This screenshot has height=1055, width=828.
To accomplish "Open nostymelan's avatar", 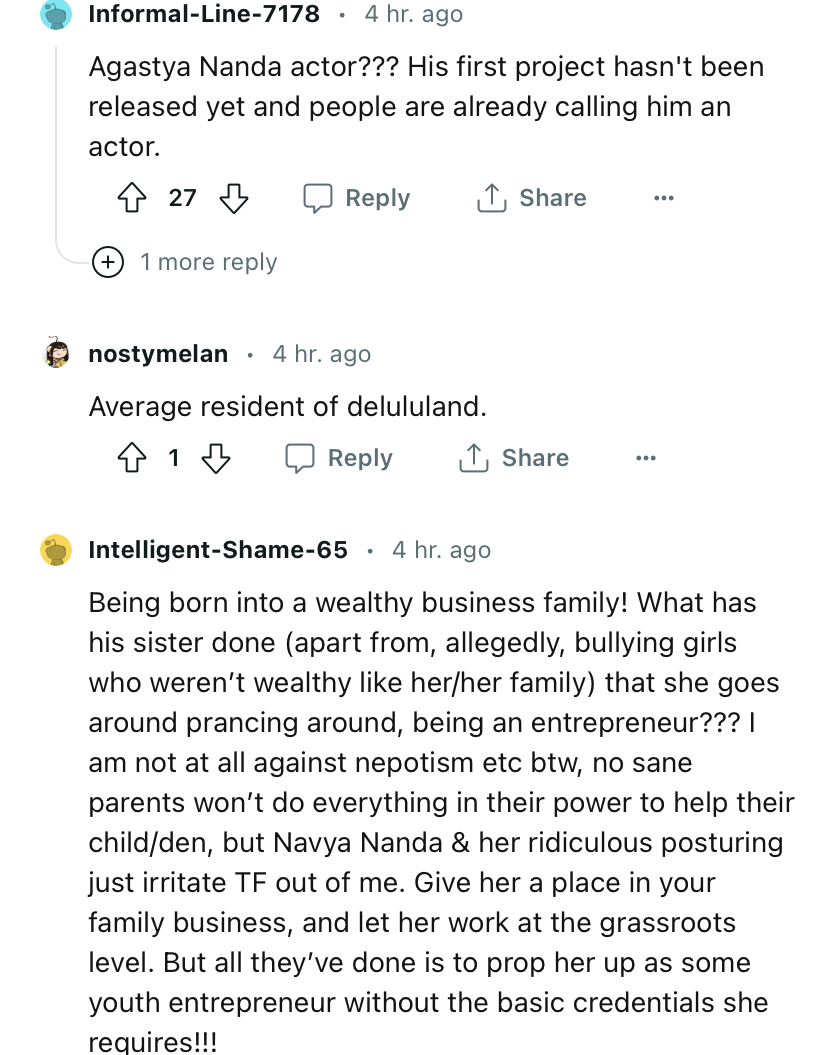I will pos(57,354).
